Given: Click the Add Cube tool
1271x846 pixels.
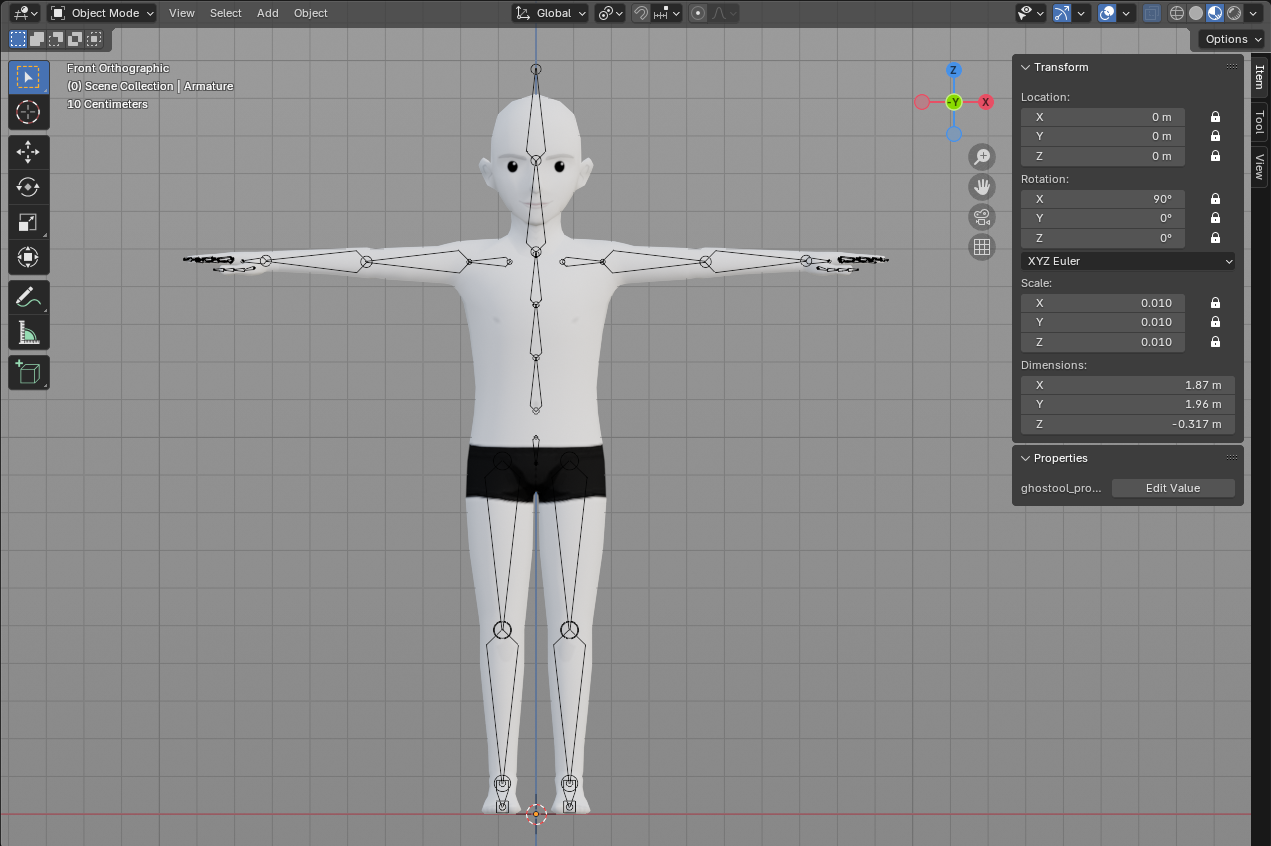Looking at the screenshot, I should pos(28,373).
